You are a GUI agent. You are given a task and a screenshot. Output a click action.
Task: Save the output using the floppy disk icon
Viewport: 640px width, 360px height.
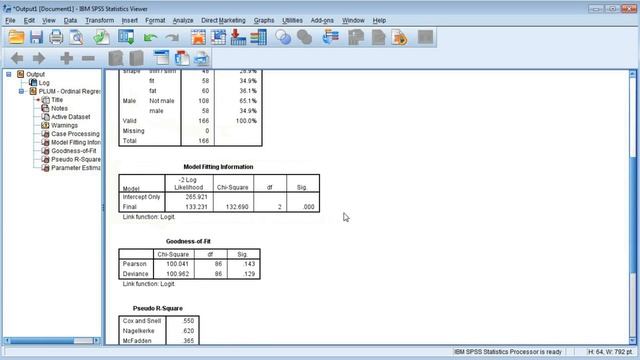coord(36,37)
